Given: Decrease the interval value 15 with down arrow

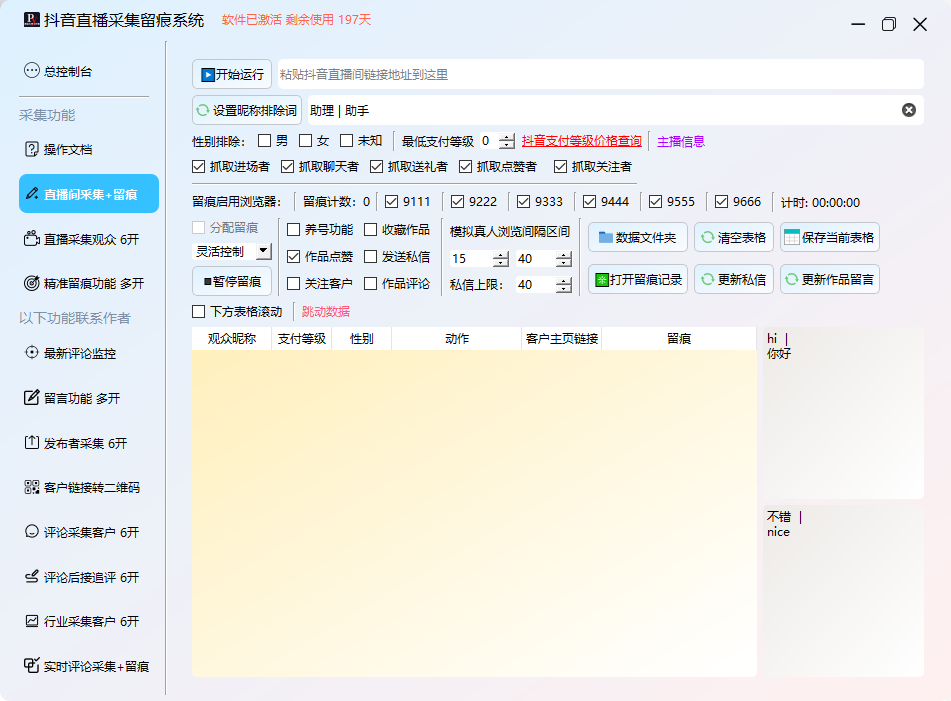Looking at the screenshot, I should [x=500, y=263].
